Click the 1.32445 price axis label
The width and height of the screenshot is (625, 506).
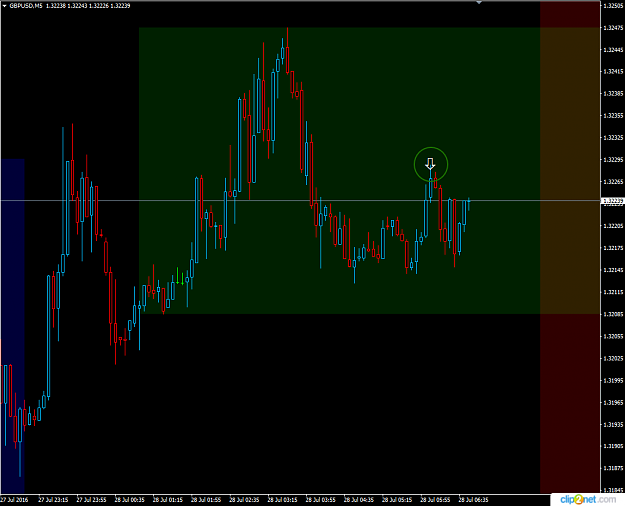pyautogui.click(x=614, y=50)
